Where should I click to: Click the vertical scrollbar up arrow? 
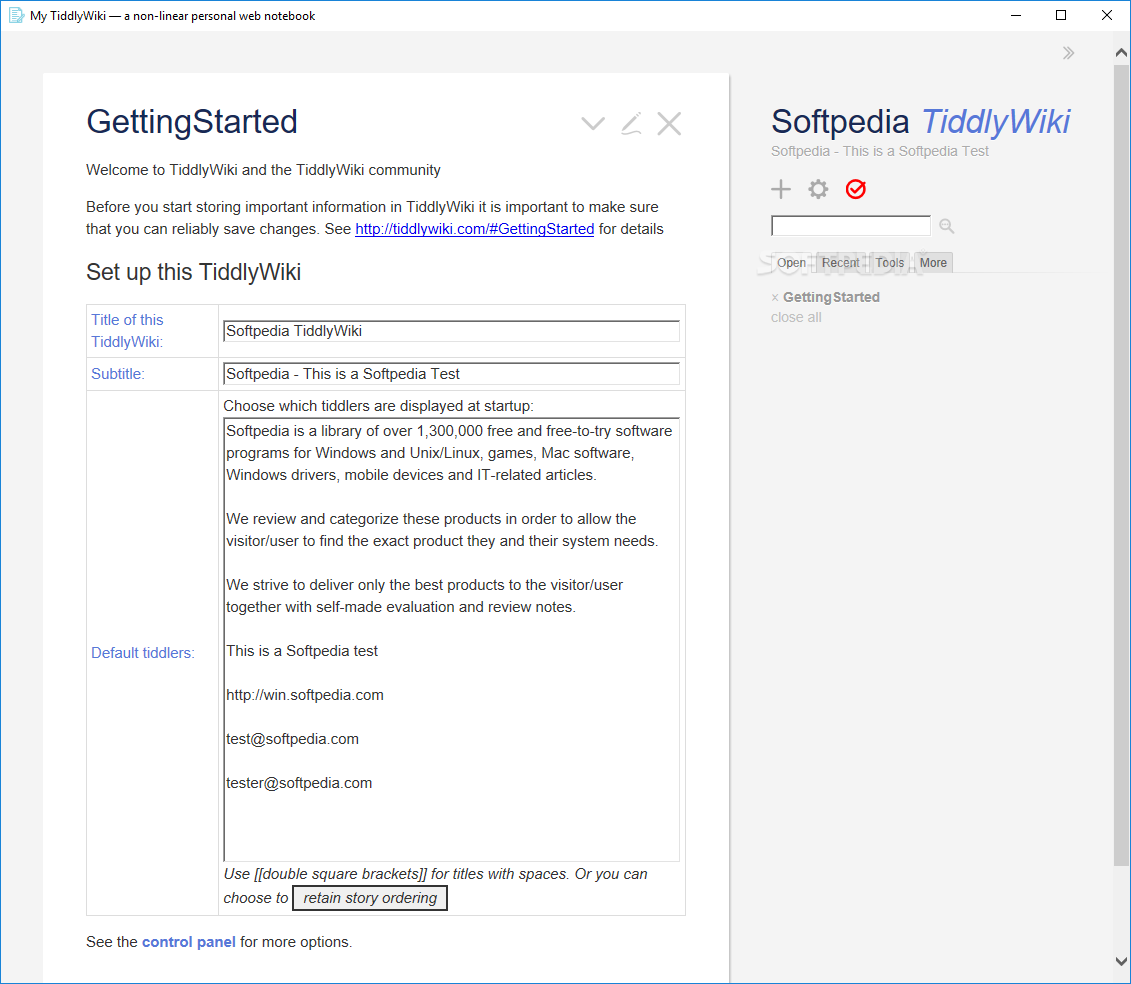coord(1121,53)
